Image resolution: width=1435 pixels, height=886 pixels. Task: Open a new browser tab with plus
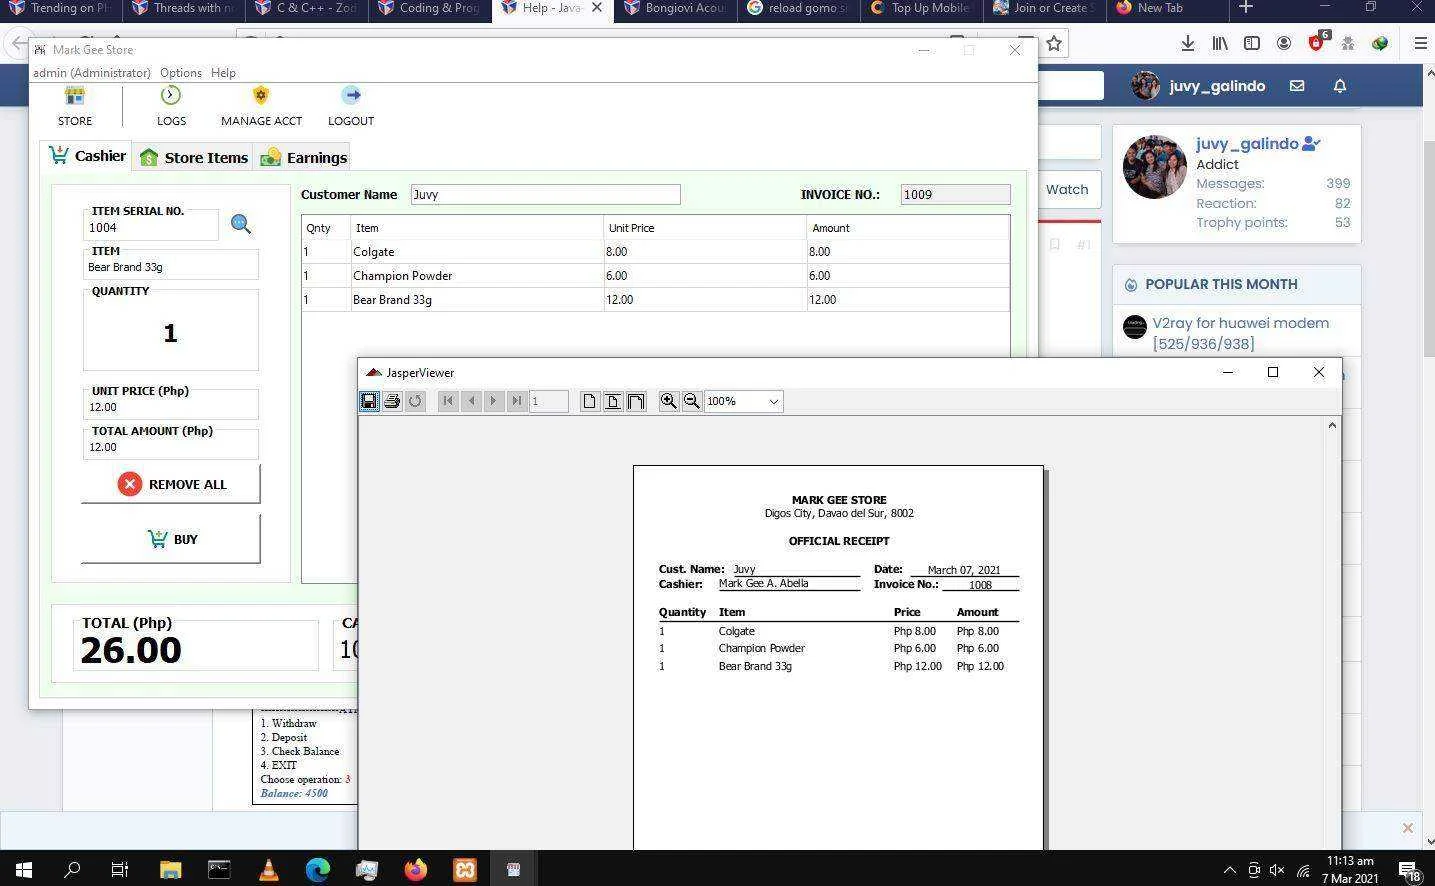click(x=1246, y=8)
